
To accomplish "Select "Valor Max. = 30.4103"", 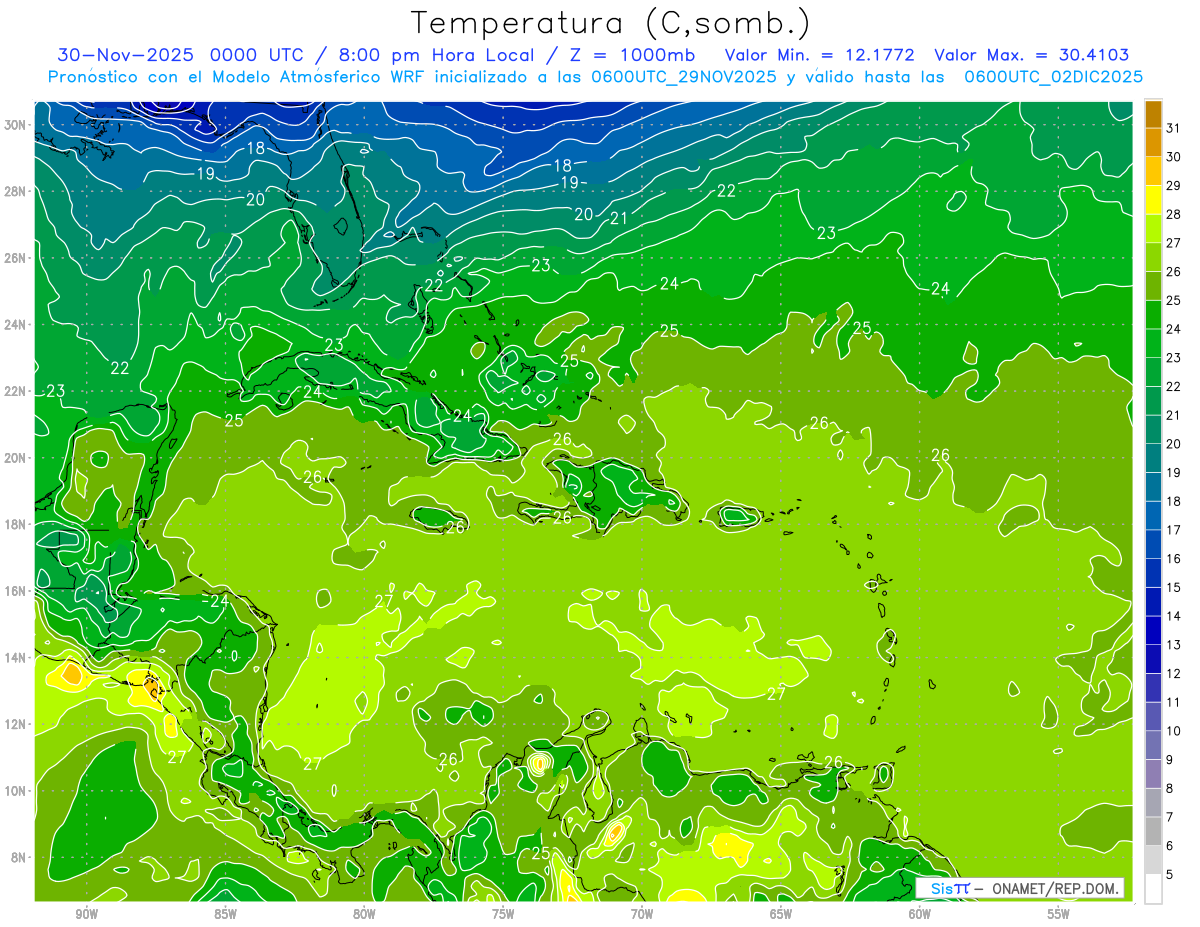I will tap(1032, 55).
